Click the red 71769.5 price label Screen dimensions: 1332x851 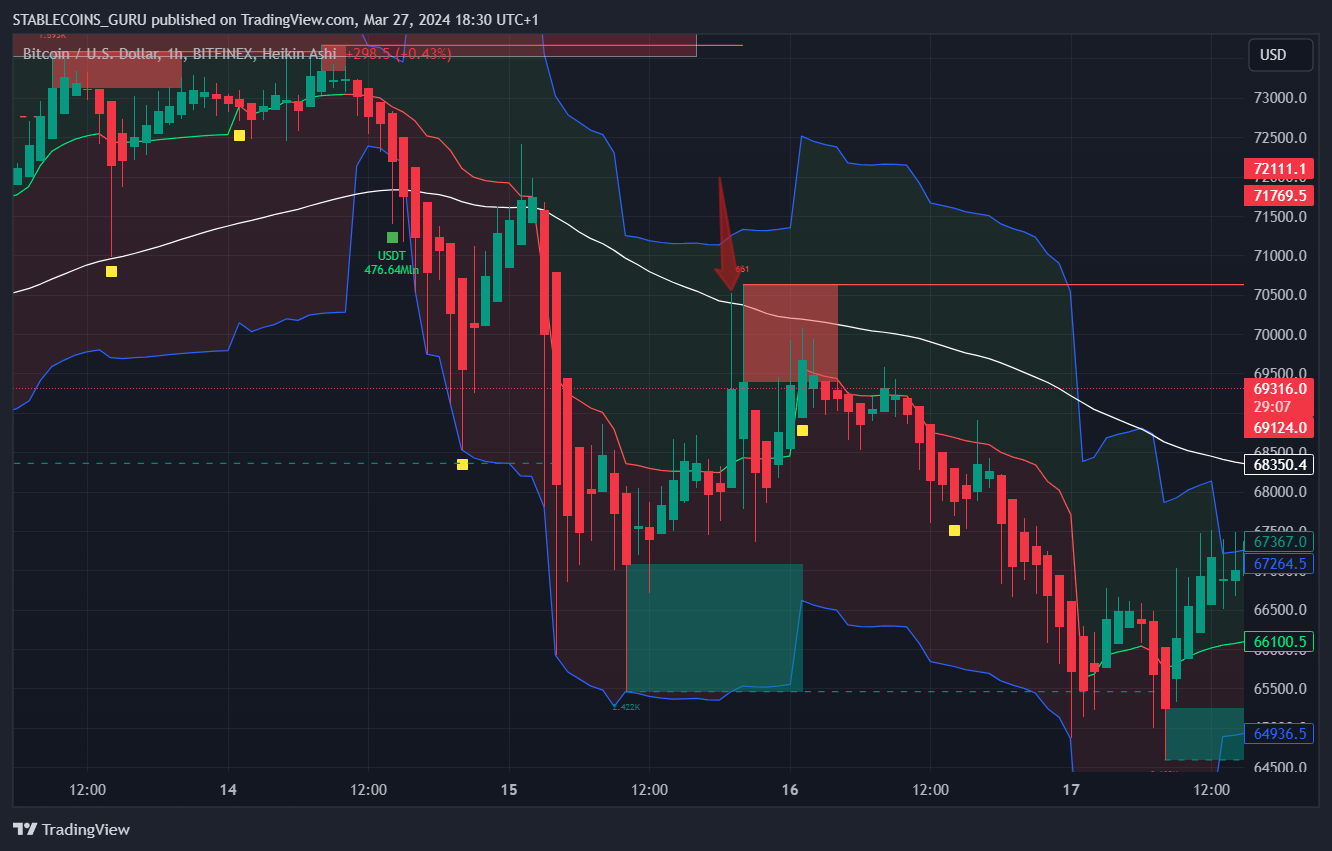click(1277, 195)
